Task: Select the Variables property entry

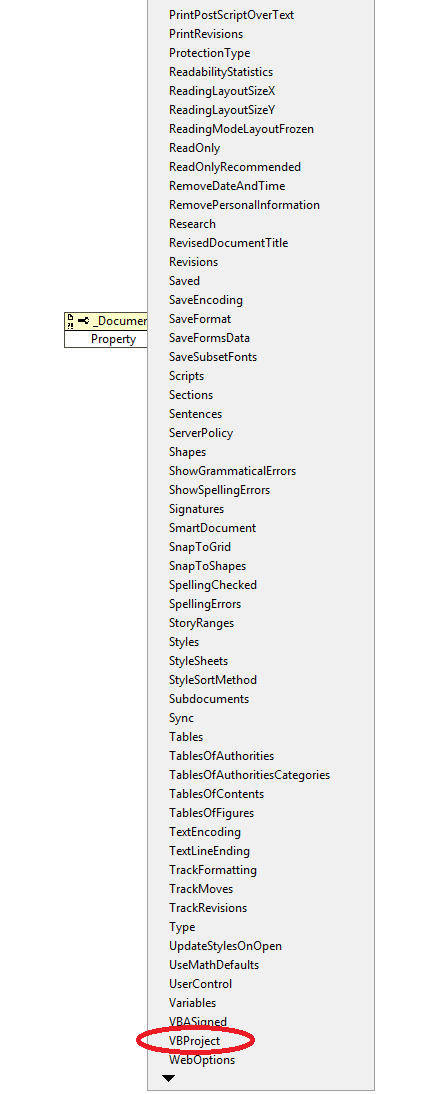Action: 193,1003
